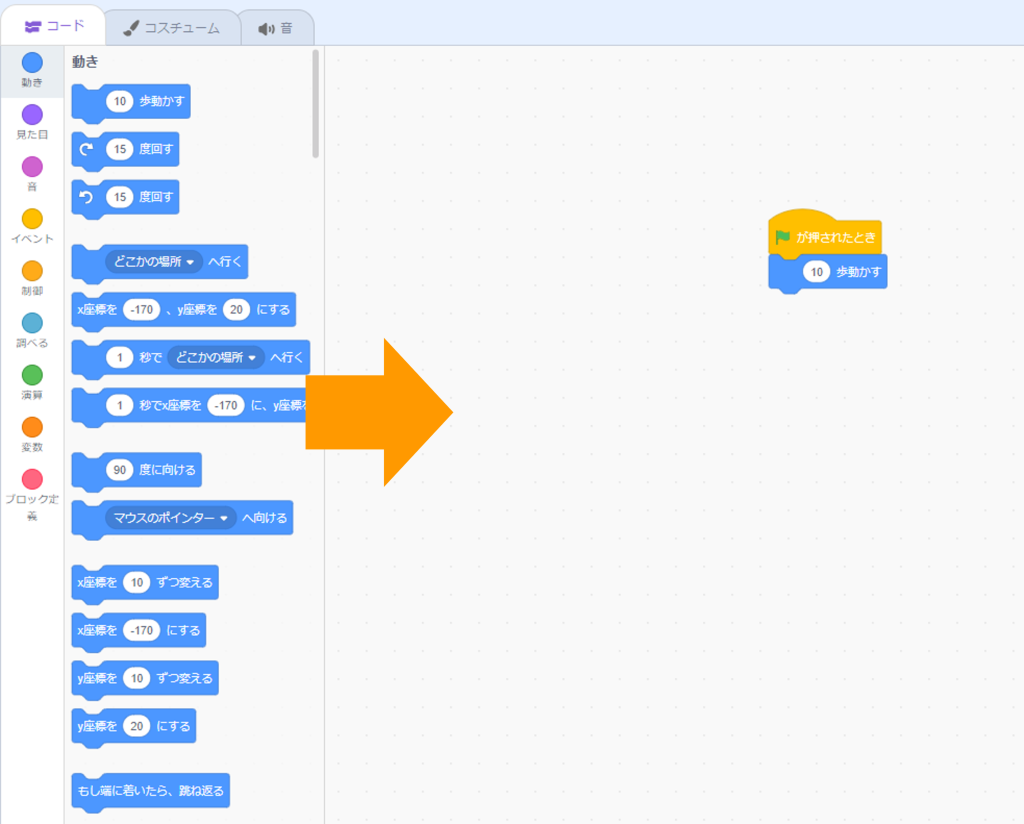
Task: Open the 音 (Sound) block category
Action: tap(32, 167)
